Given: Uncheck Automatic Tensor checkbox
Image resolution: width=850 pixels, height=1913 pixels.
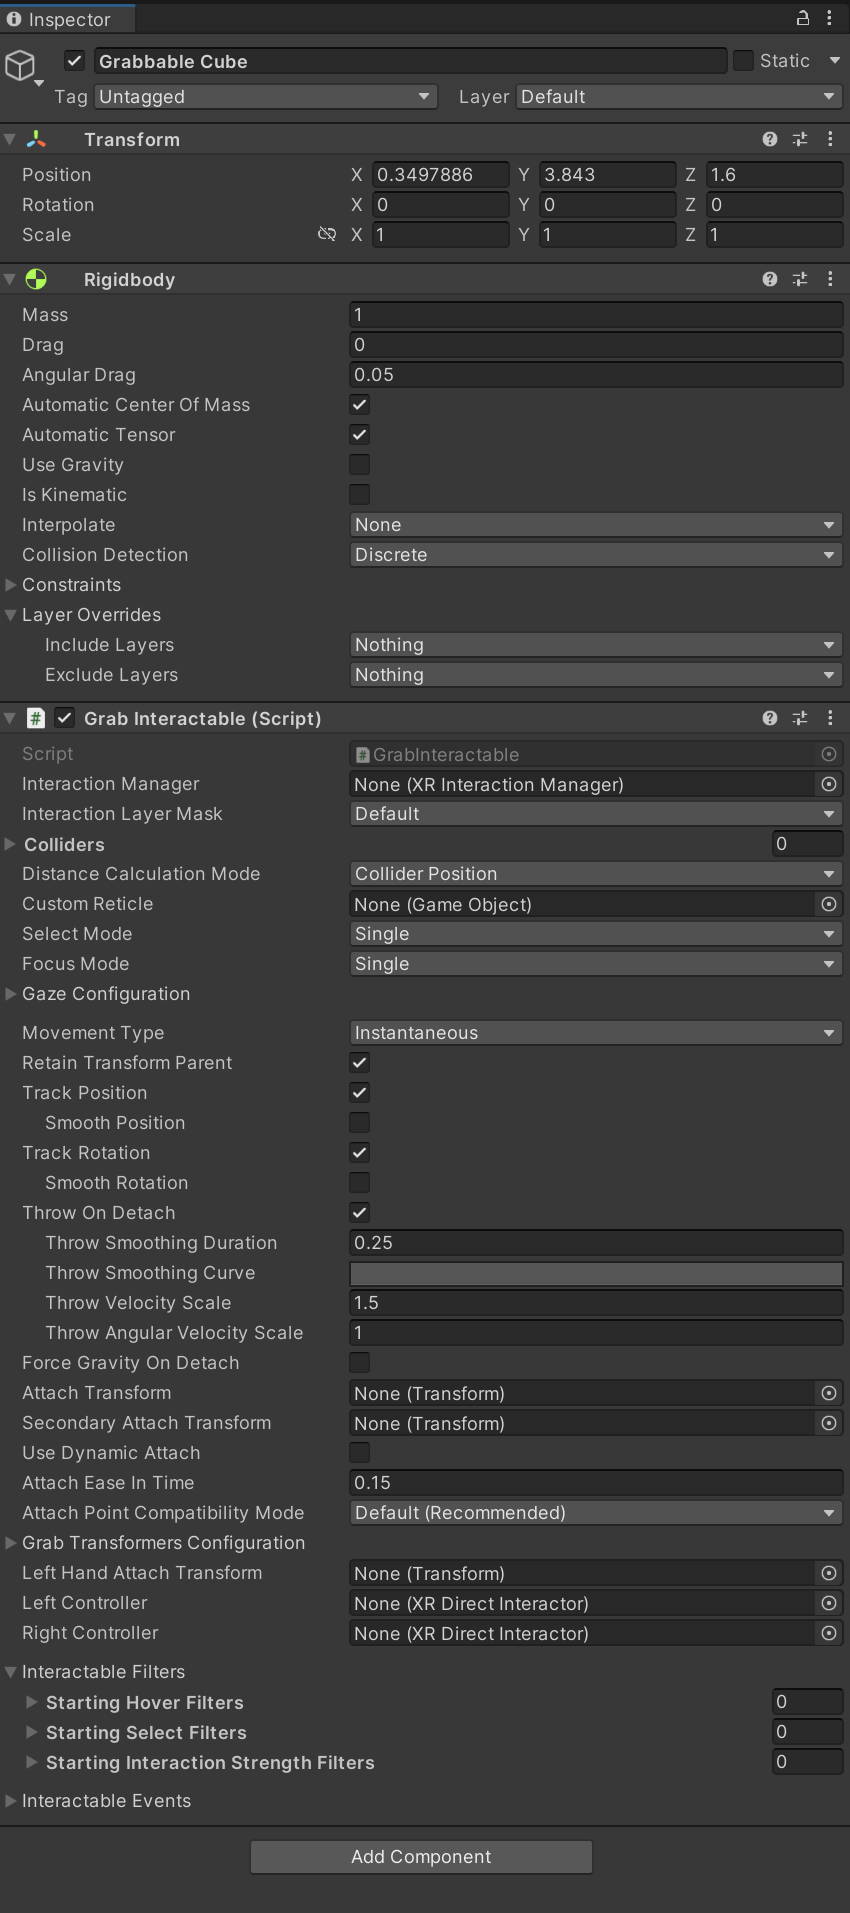Looking at the screenshot, I should (x=360, y=434).
